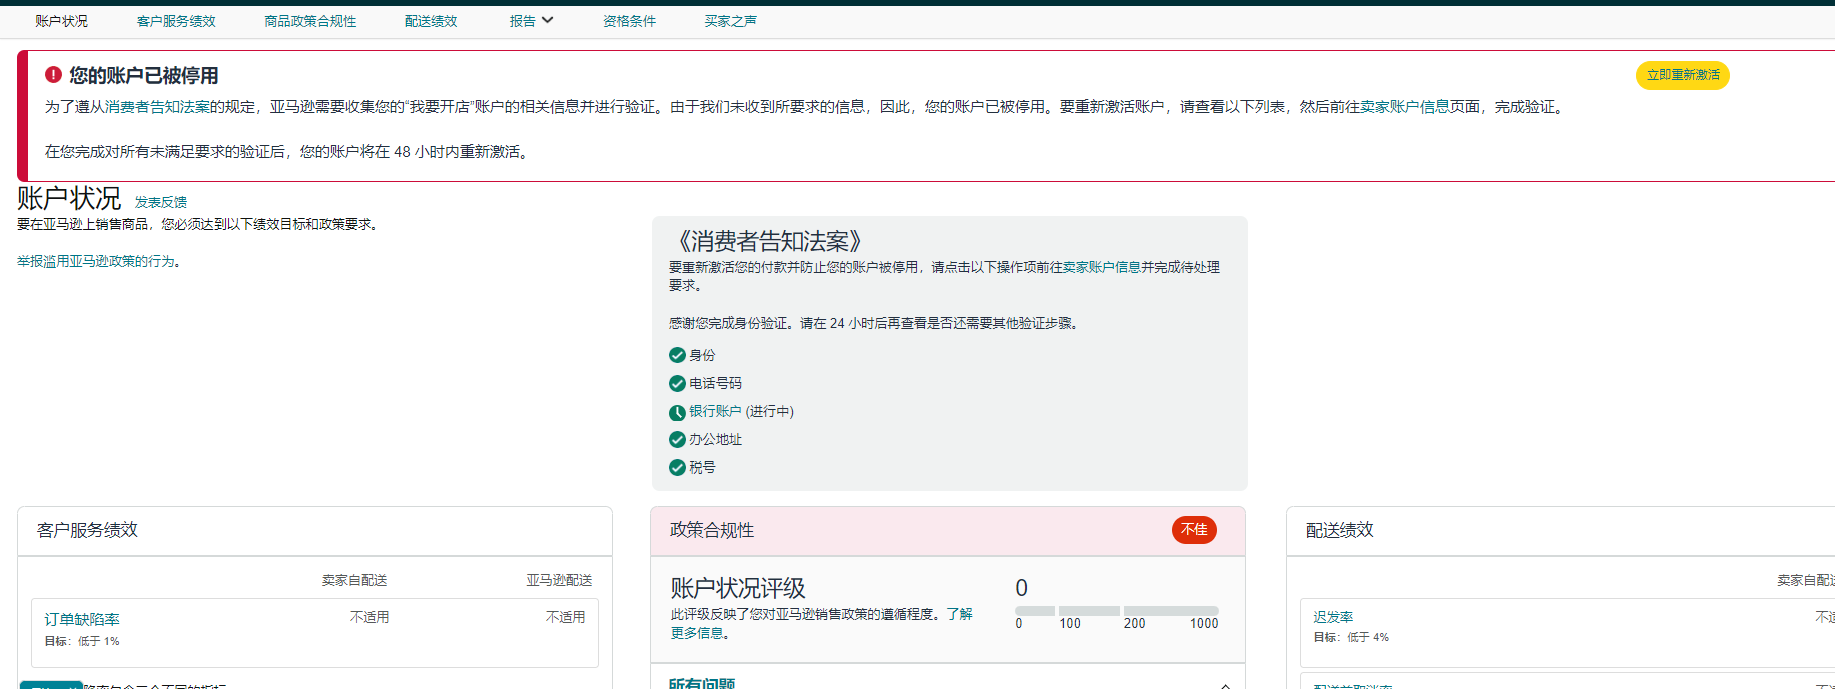The image size is (1835, 689).
Task: Open the 报告 dropdown menu
Action: (531, 21)
